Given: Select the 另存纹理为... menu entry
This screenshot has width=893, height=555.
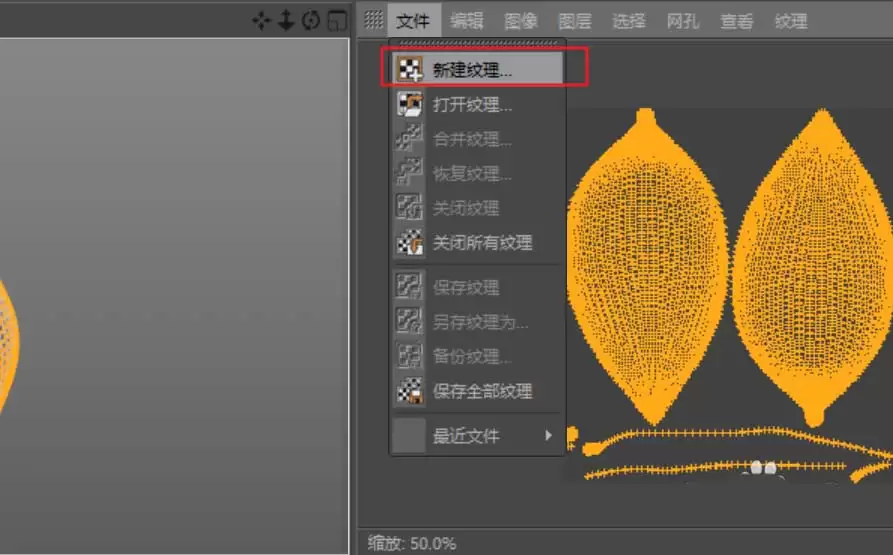Looking at the screenshot, I should click(x=477, y=322).
